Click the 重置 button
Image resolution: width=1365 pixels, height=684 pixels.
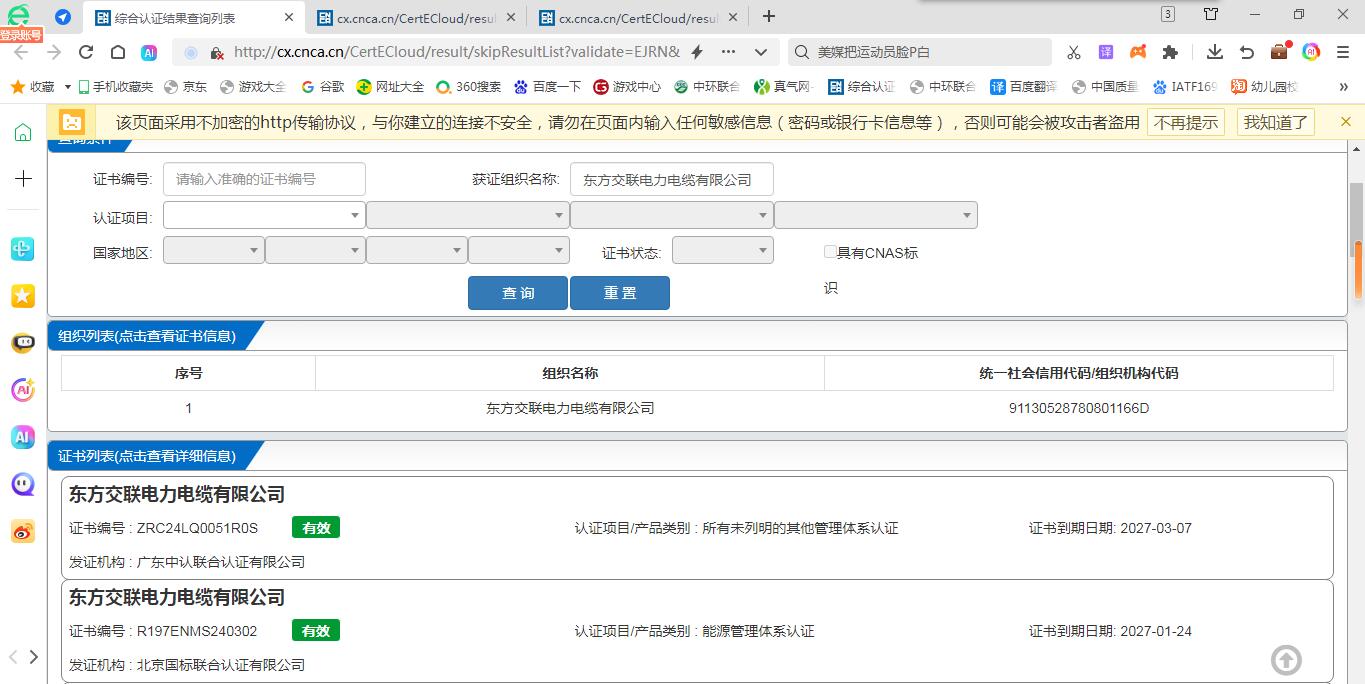pyautogui.click(x=620, y=293)
